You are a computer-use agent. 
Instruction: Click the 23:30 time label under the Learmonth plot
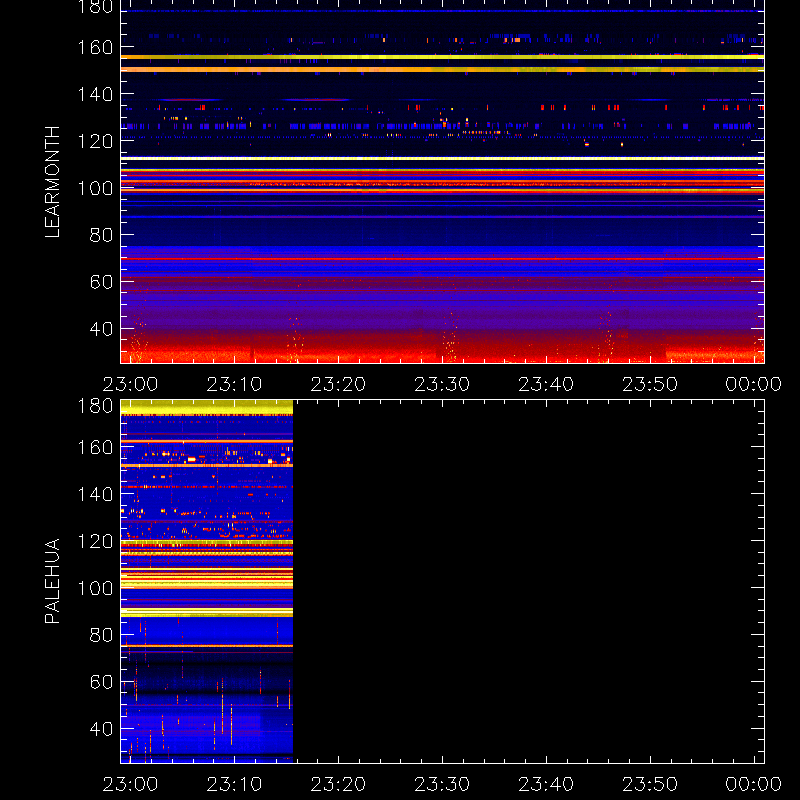click(x=442, y=384)
